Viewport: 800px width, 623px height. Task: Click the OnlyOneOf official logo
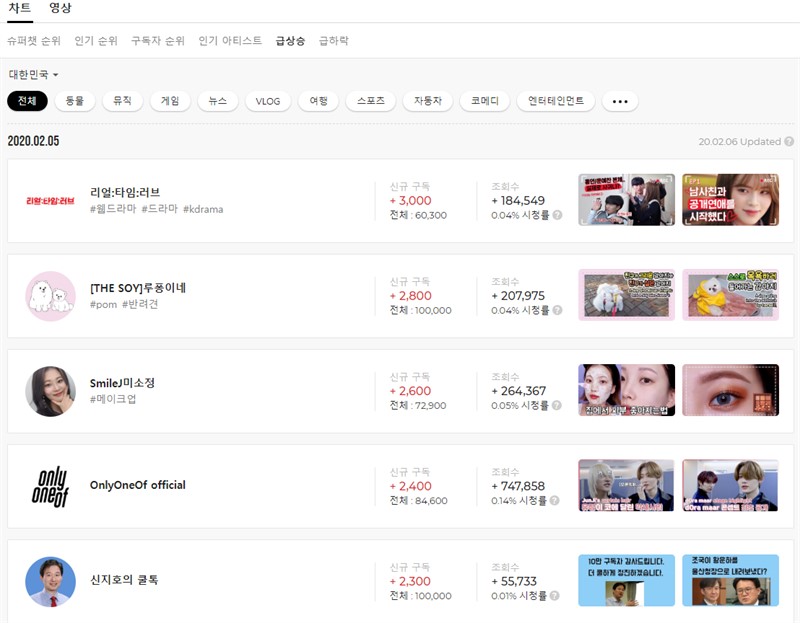pyautogui.click(x=50, y=486)
